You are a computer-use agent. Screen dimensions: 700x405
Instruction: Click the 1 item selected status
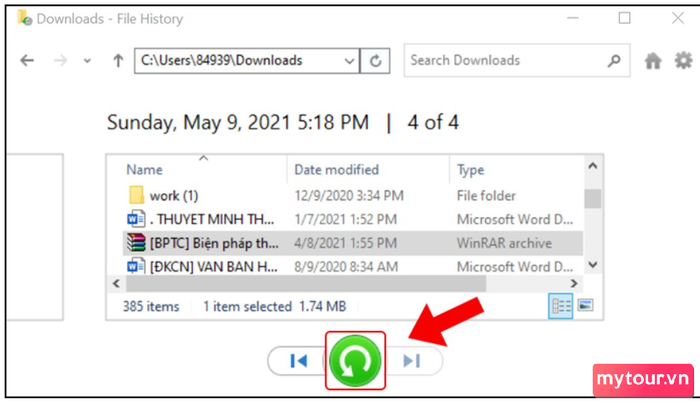(x=247, y=306)
